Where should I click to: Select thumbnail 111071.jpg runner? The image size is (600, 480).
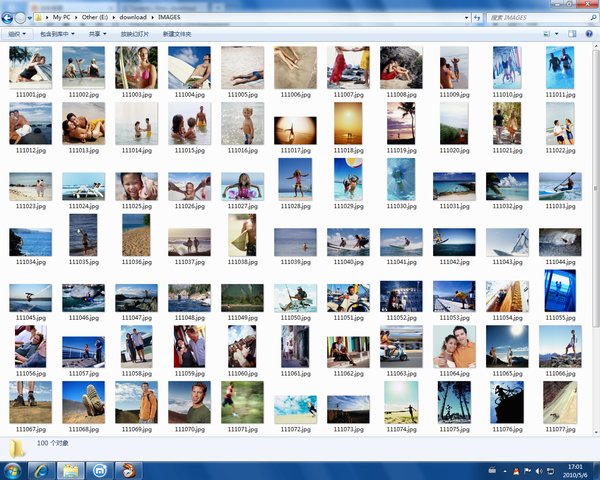click(242, 402)
